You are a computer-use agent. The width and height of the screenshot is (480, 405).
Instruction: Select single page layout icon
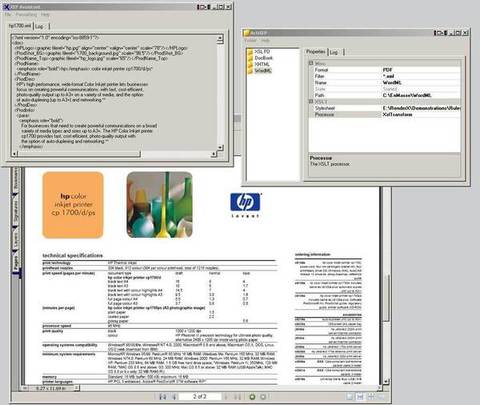[x=350, y=397]
